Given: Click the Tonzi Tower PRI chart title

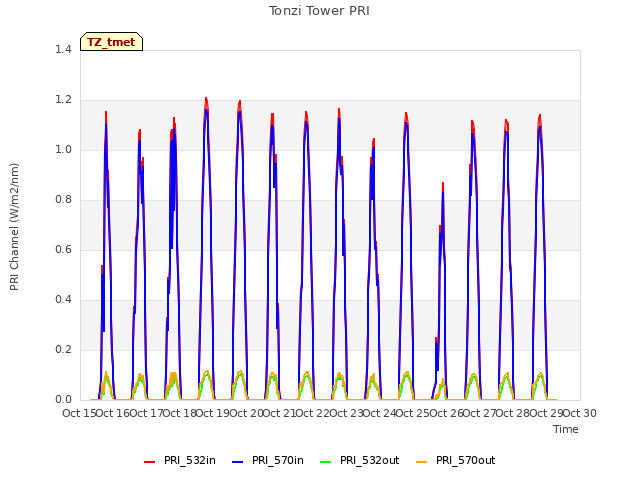Looking at the screenshot, I should 319,11.
